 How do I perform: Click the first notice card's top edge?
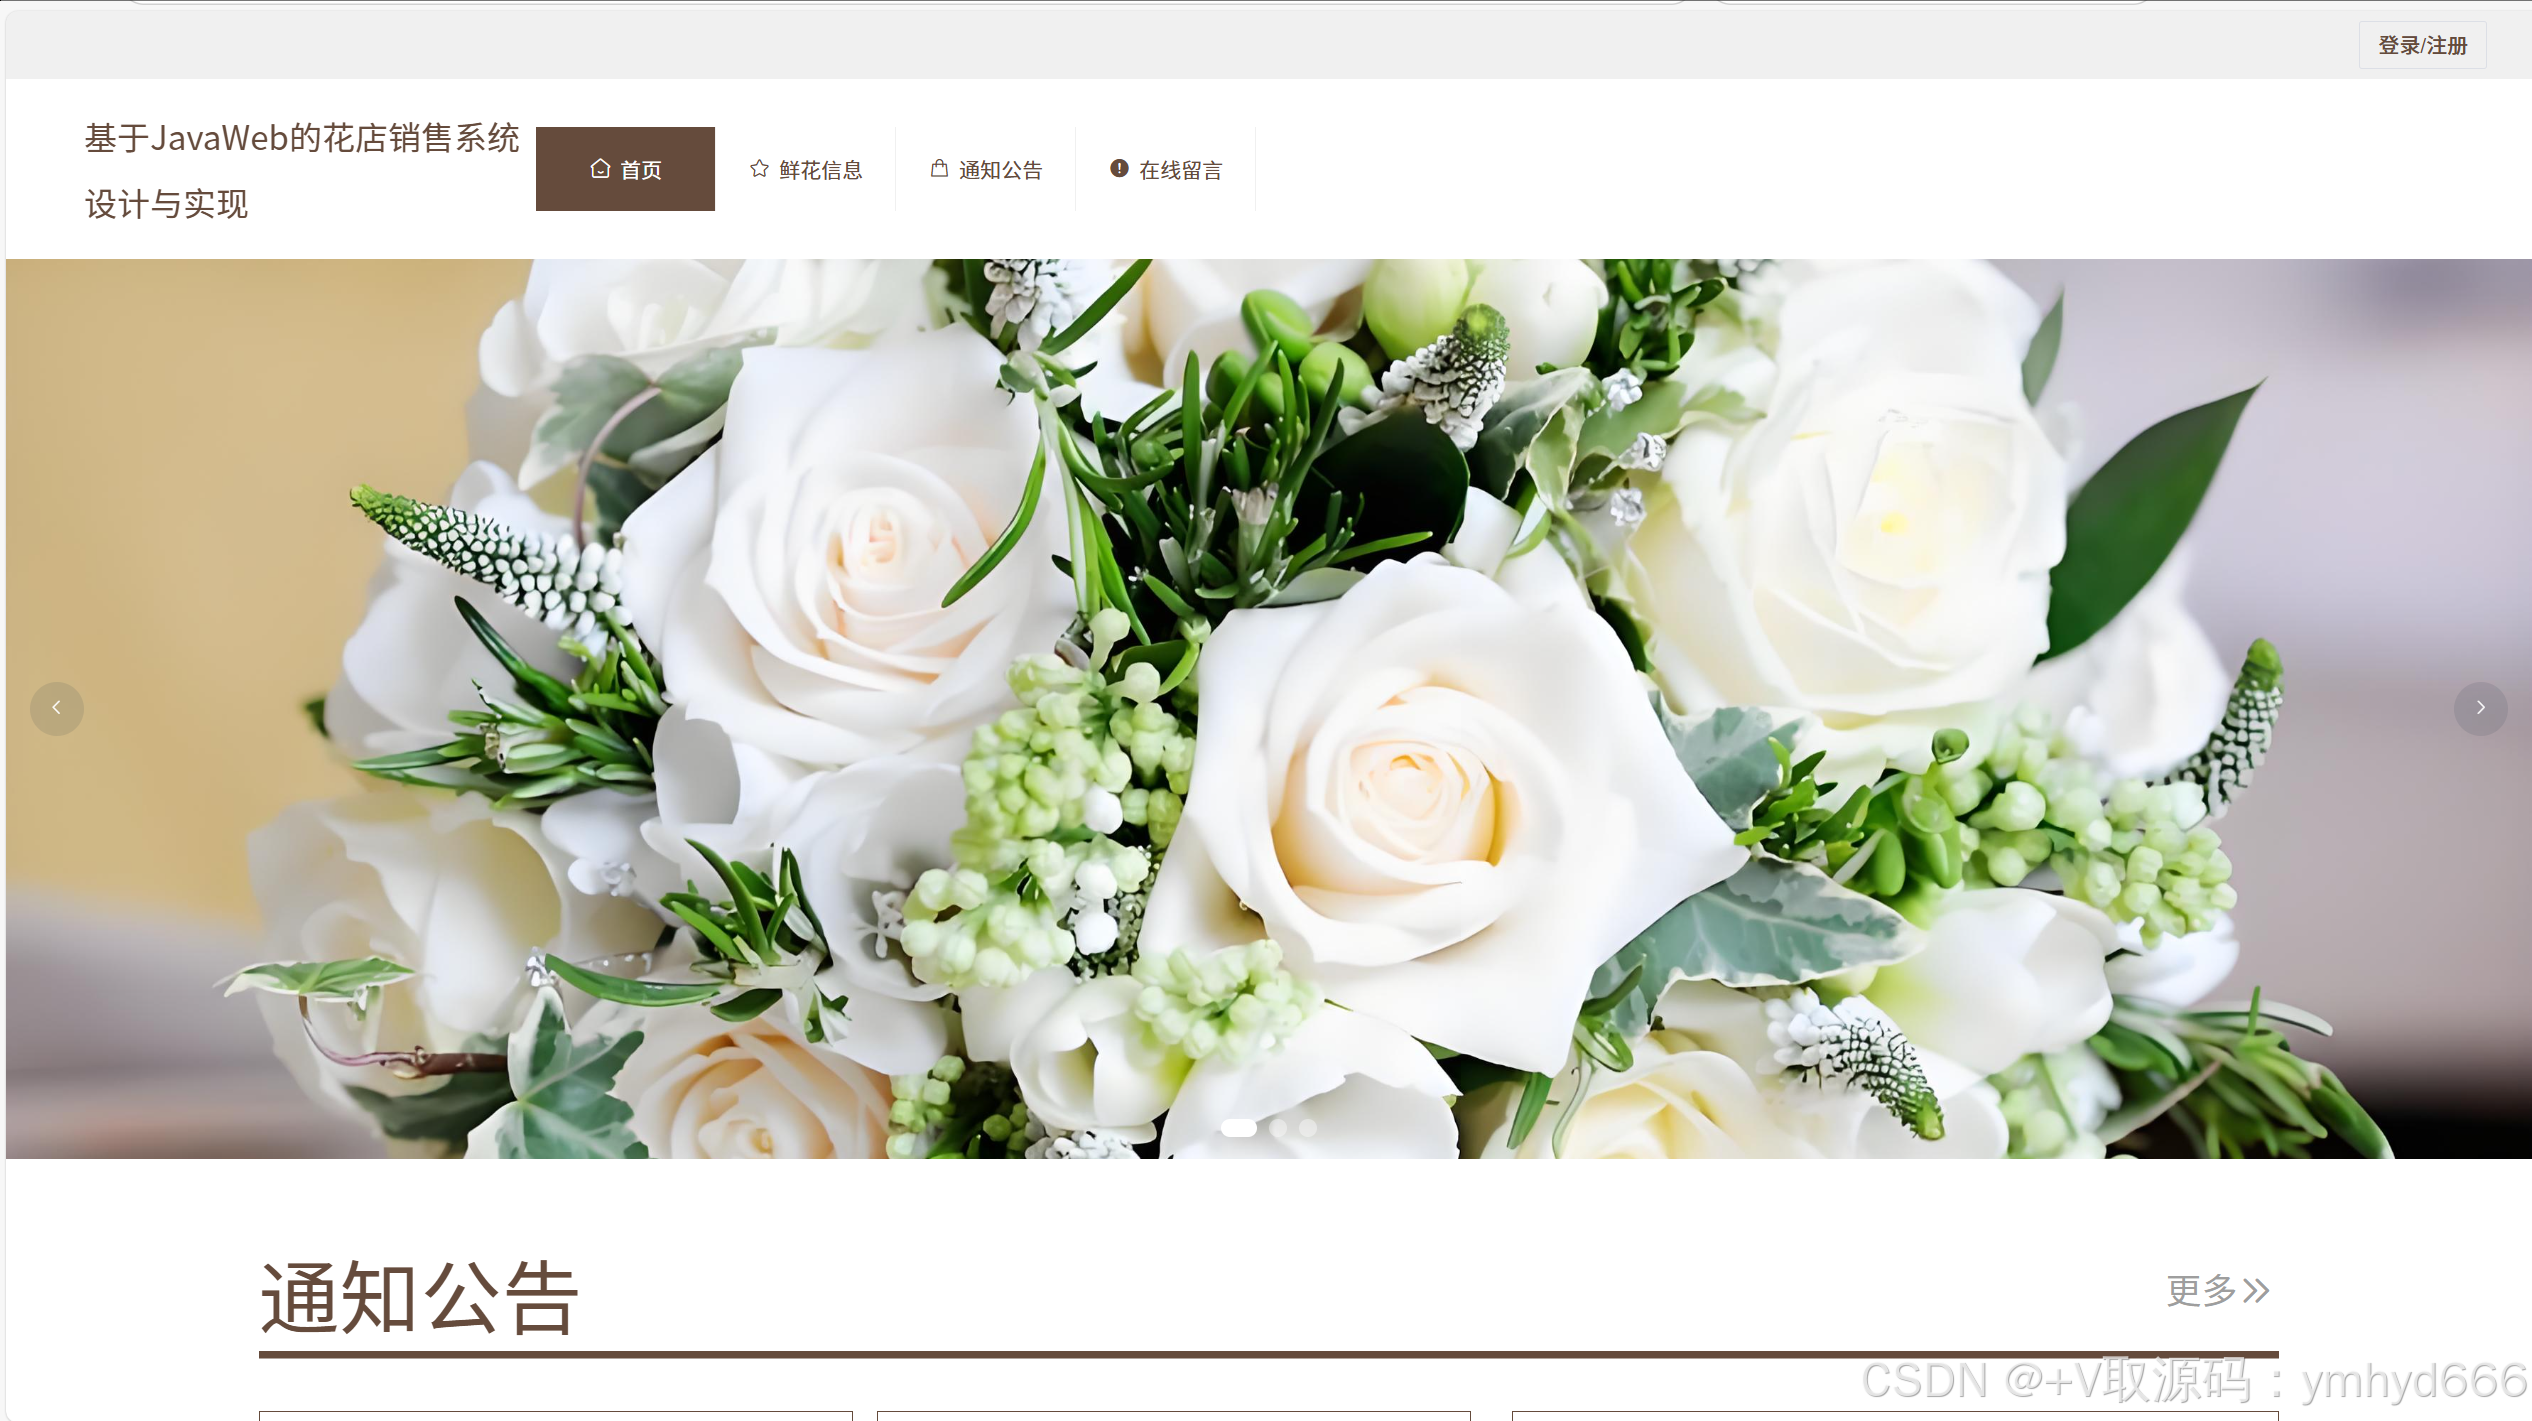pyautogui.click(x=555, y=1414)
